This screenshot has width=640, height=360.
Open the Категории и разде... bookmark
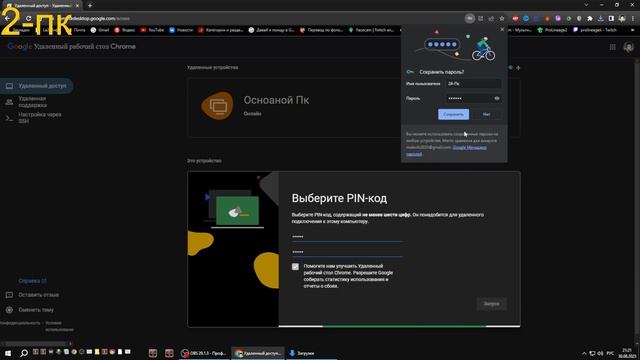(x=221, y=30)
